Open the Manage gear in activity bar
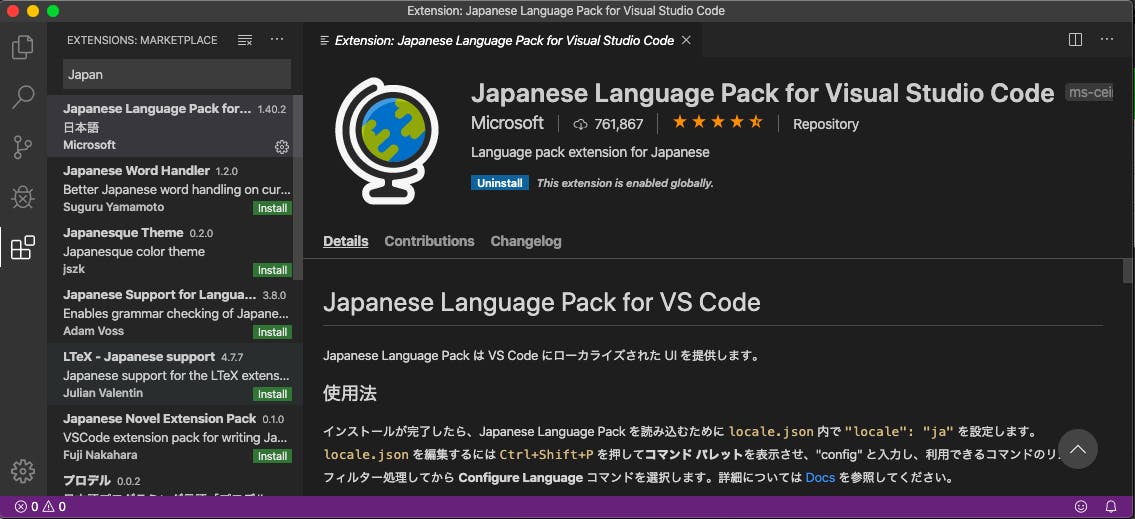This screenshot has height=519, width=1135. click(22, 471)
